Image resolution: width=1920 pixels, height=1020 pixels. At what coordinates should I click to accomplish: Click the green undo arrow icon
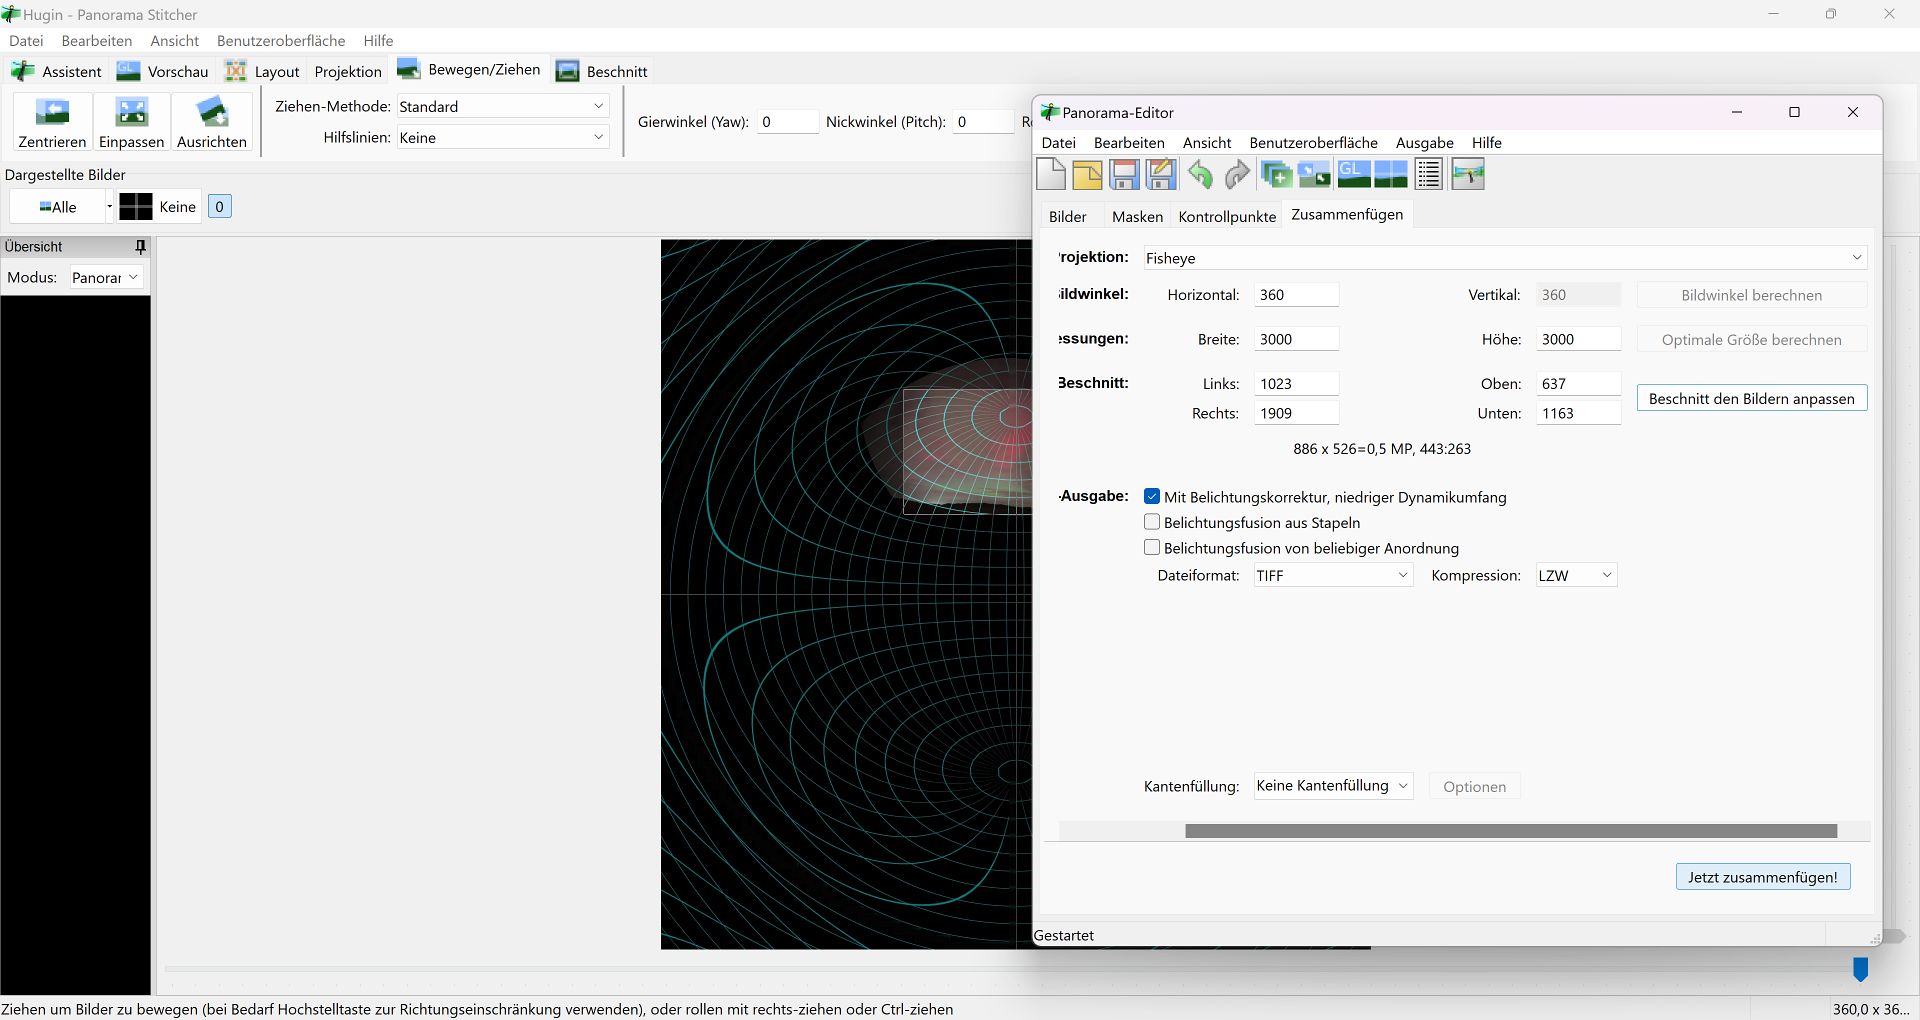point(1200,175)
